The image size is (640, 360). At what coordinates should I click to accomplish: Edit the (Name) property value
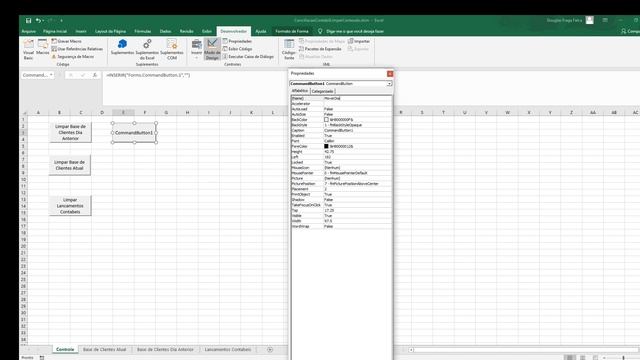click(357, 98)
